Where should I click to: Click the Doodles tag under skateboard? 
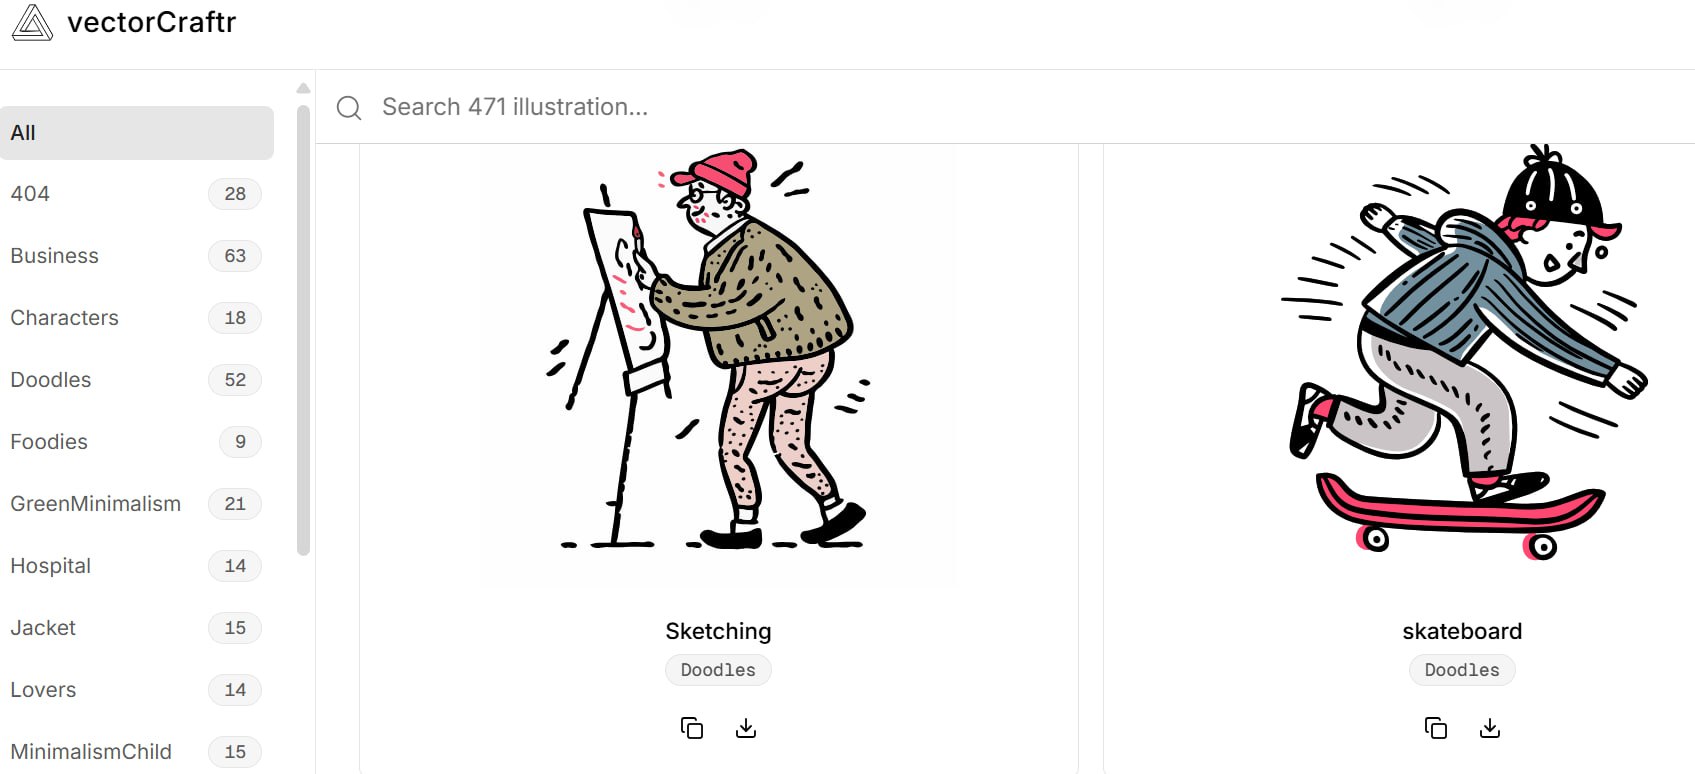point(1462,670)
